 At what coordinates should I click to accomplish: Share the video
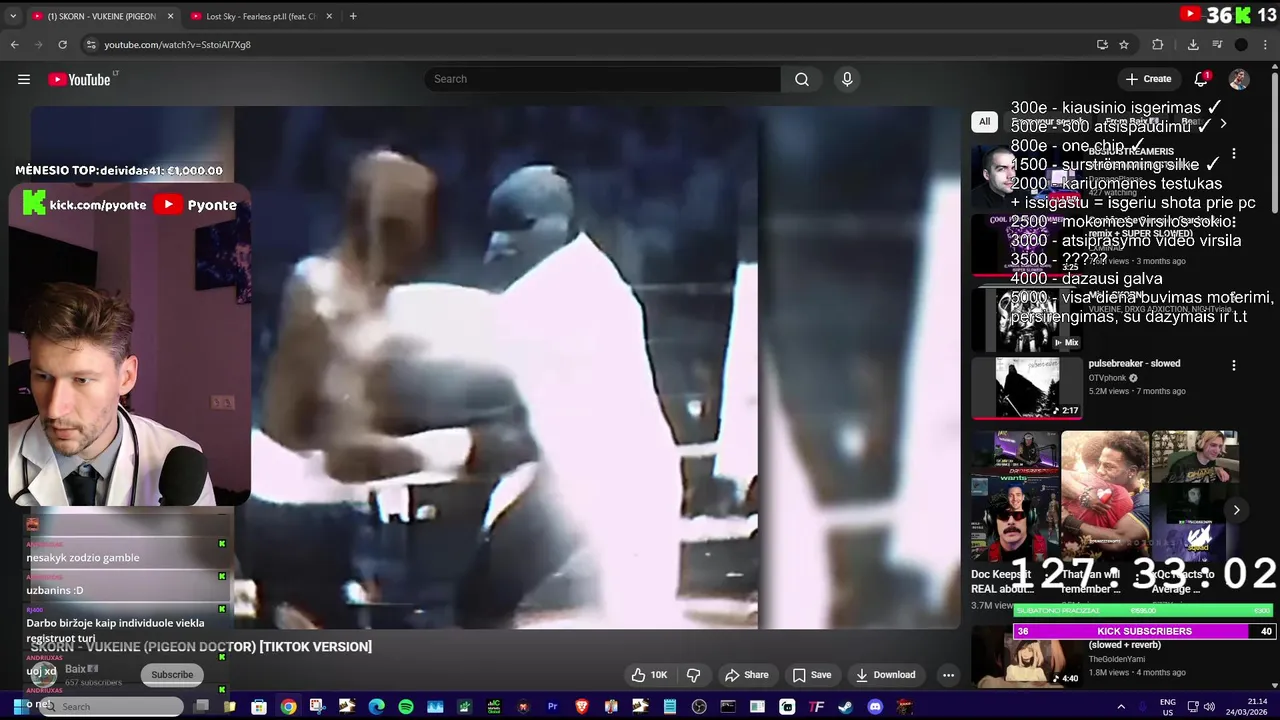747,675
